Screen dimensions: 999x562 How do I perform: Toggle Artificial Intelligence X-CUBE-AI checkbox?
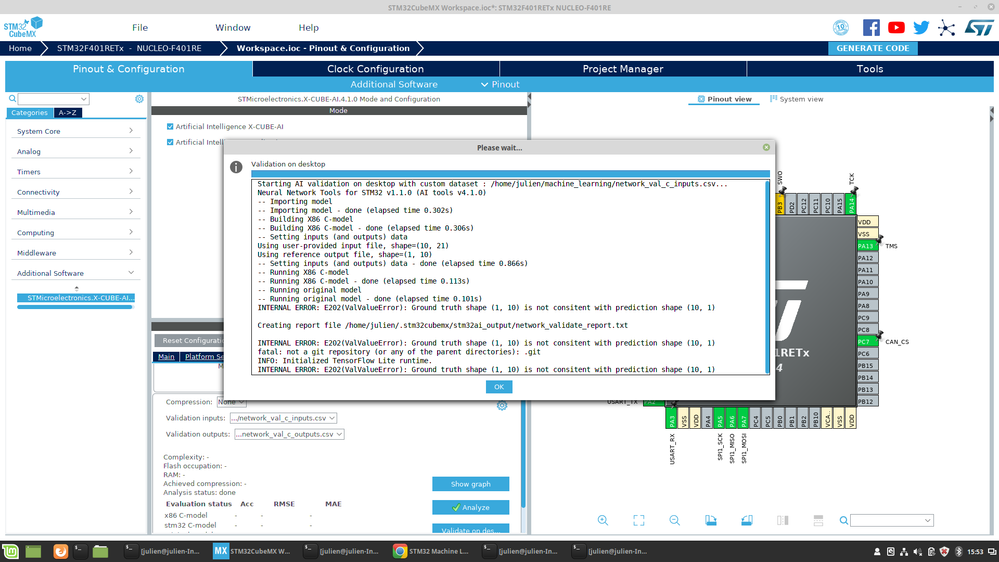(170, 126)
